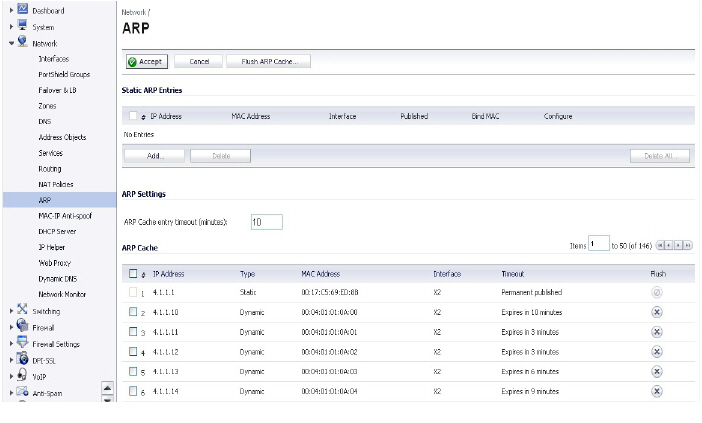Flush ARP entry 4.1.1.12

[656, 352]
